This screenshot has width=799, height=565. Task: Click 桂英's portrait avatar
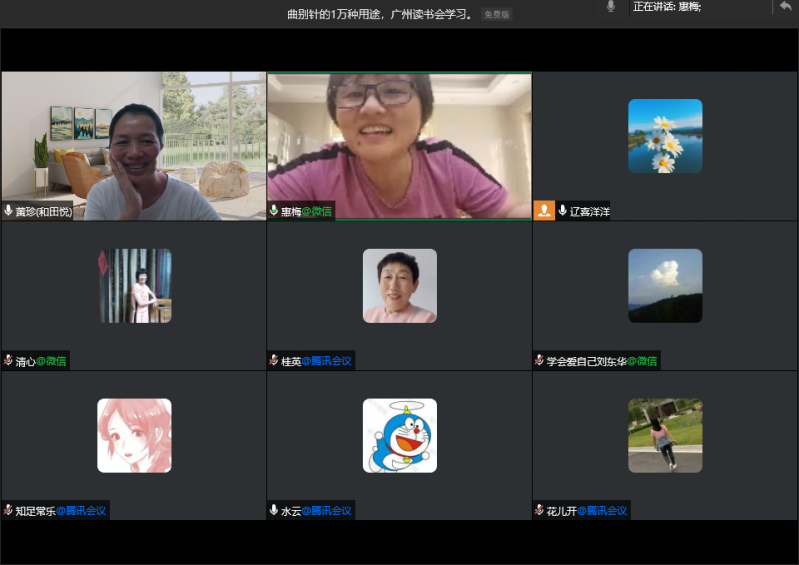pos(399,285)
